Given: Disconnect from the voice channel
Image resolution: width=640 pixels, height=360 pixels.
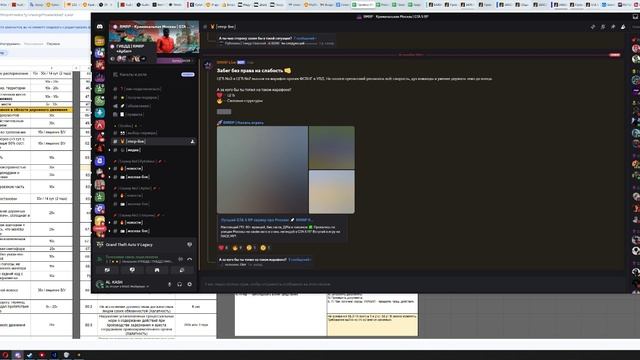Looking at the screenshot, I should click(189, 259).
